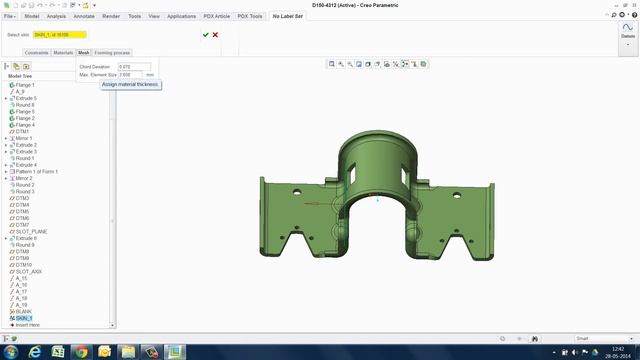Click the Open file icon in quick access toolbar
The height and width of the screenshot is (360, 640).
(x=24, y=5)
